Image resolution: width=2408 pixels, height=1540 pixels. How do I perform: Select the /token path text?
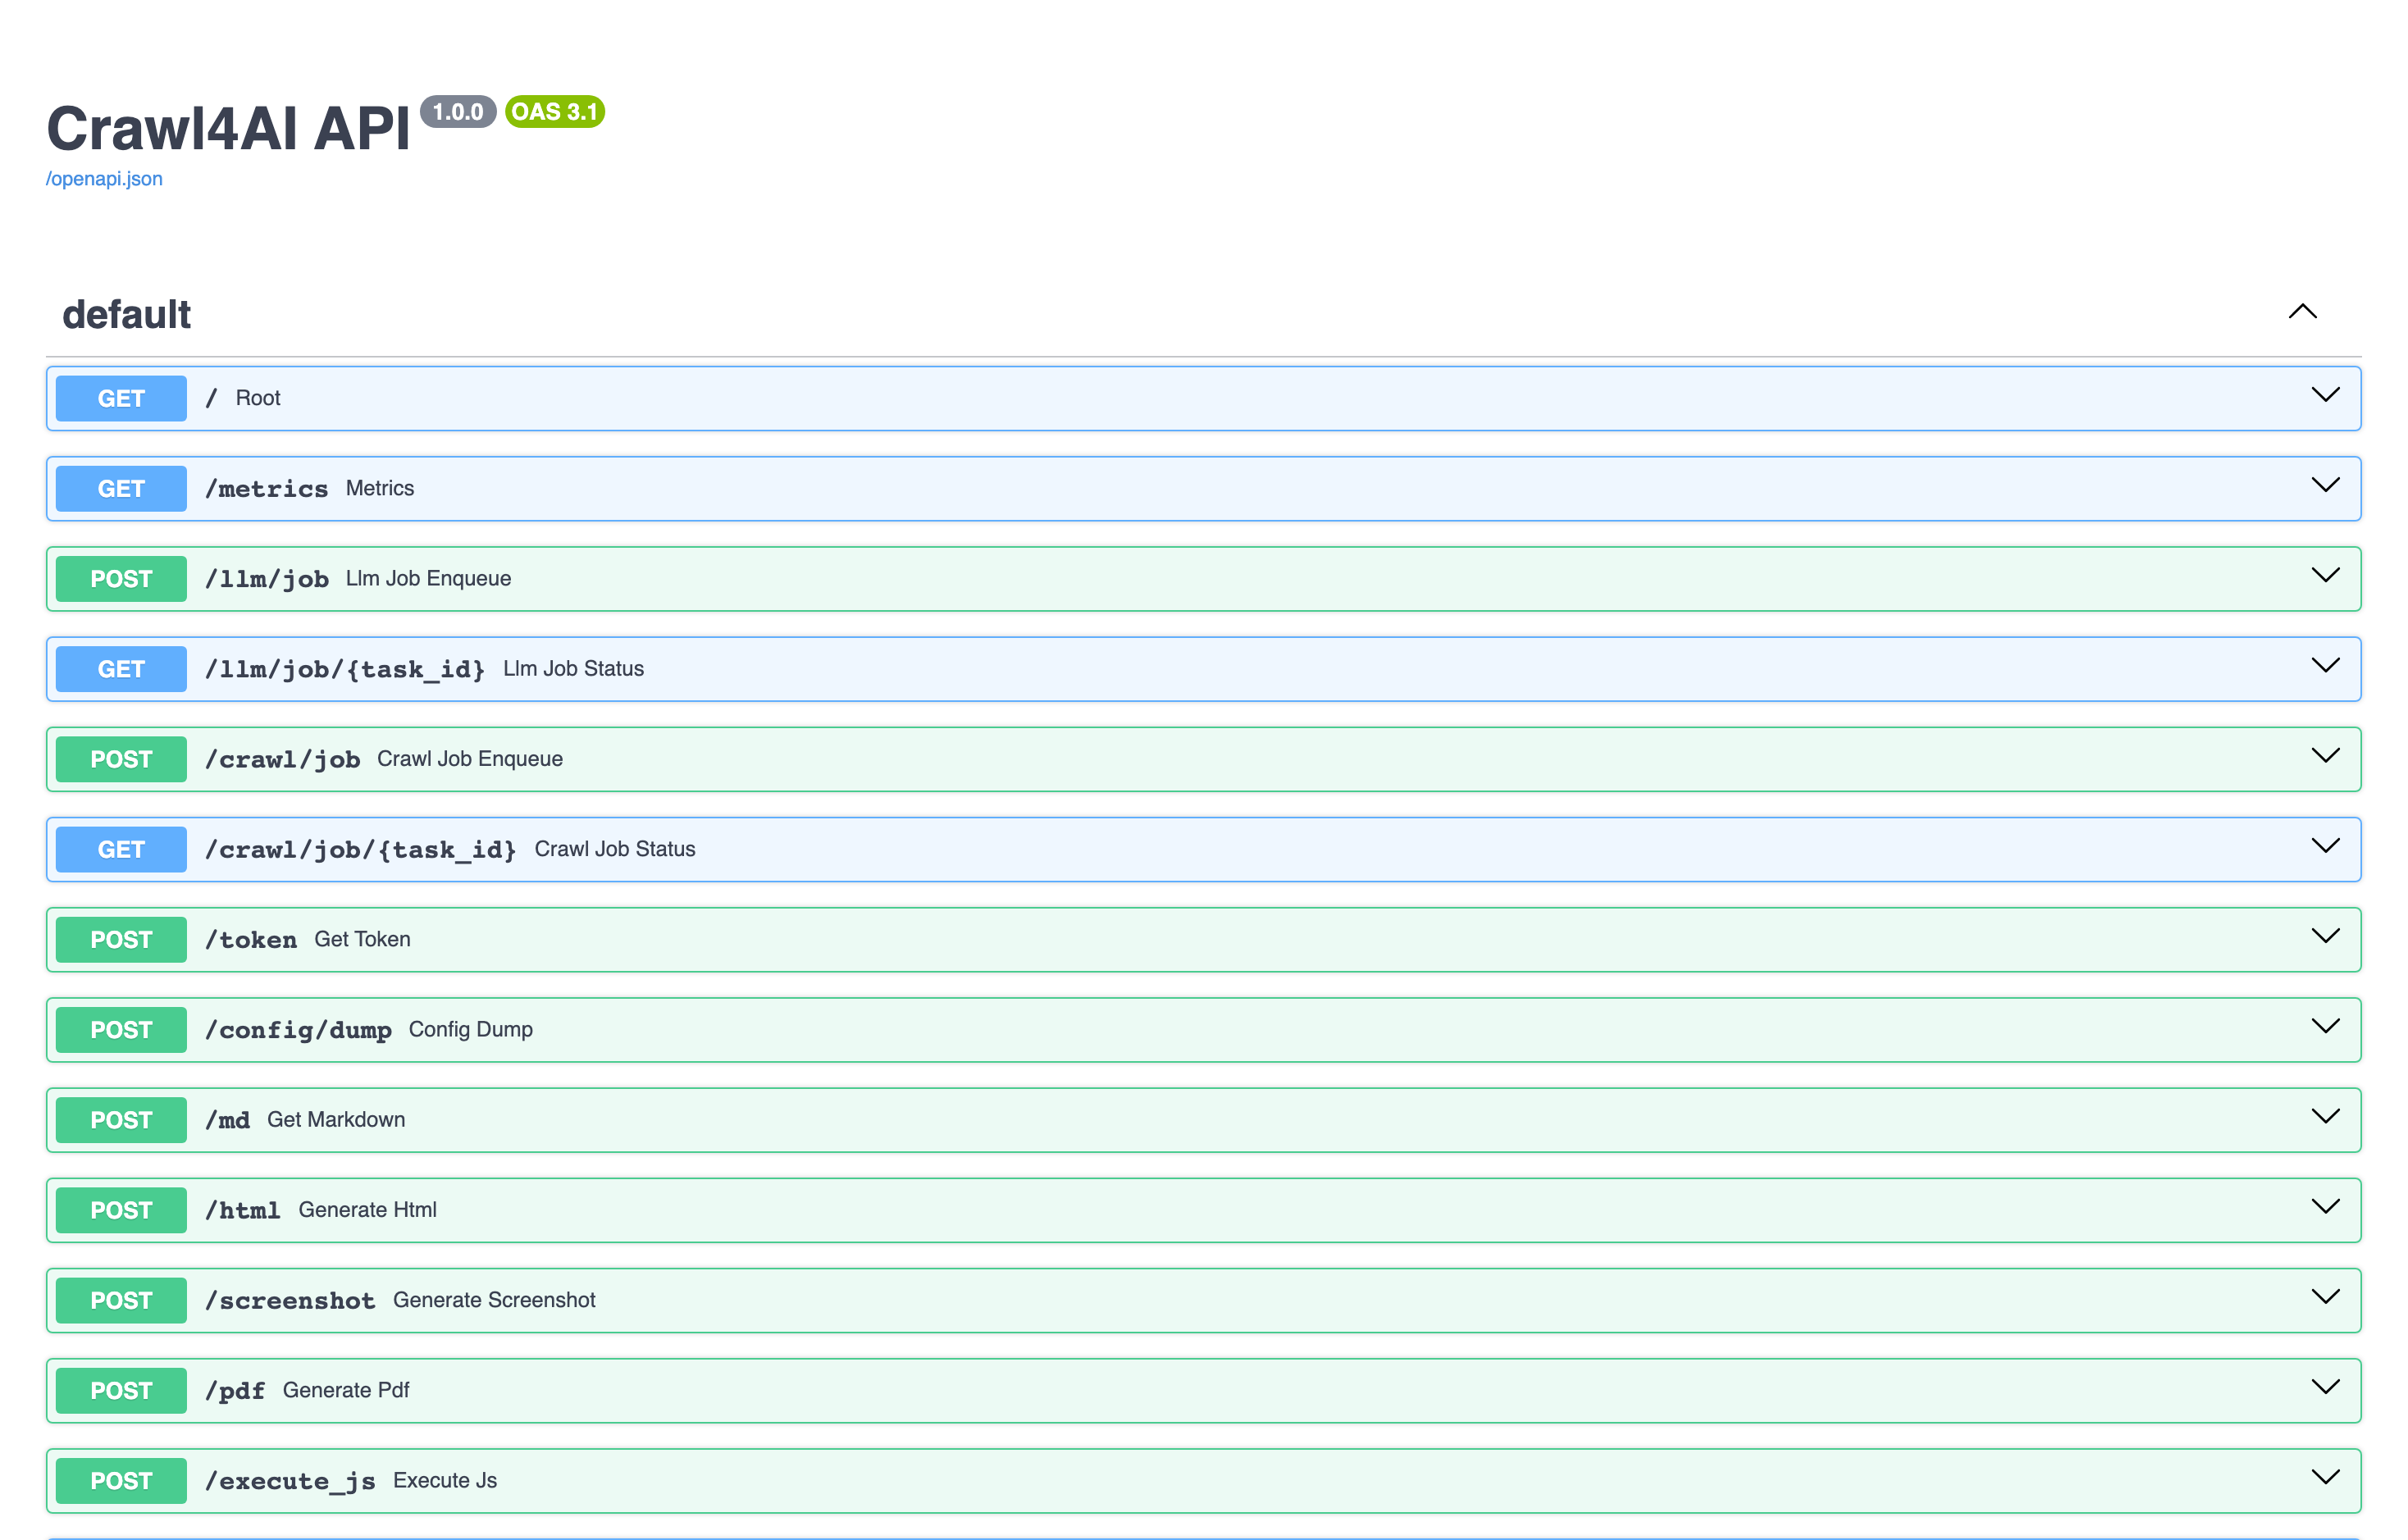tap(250, 940)
